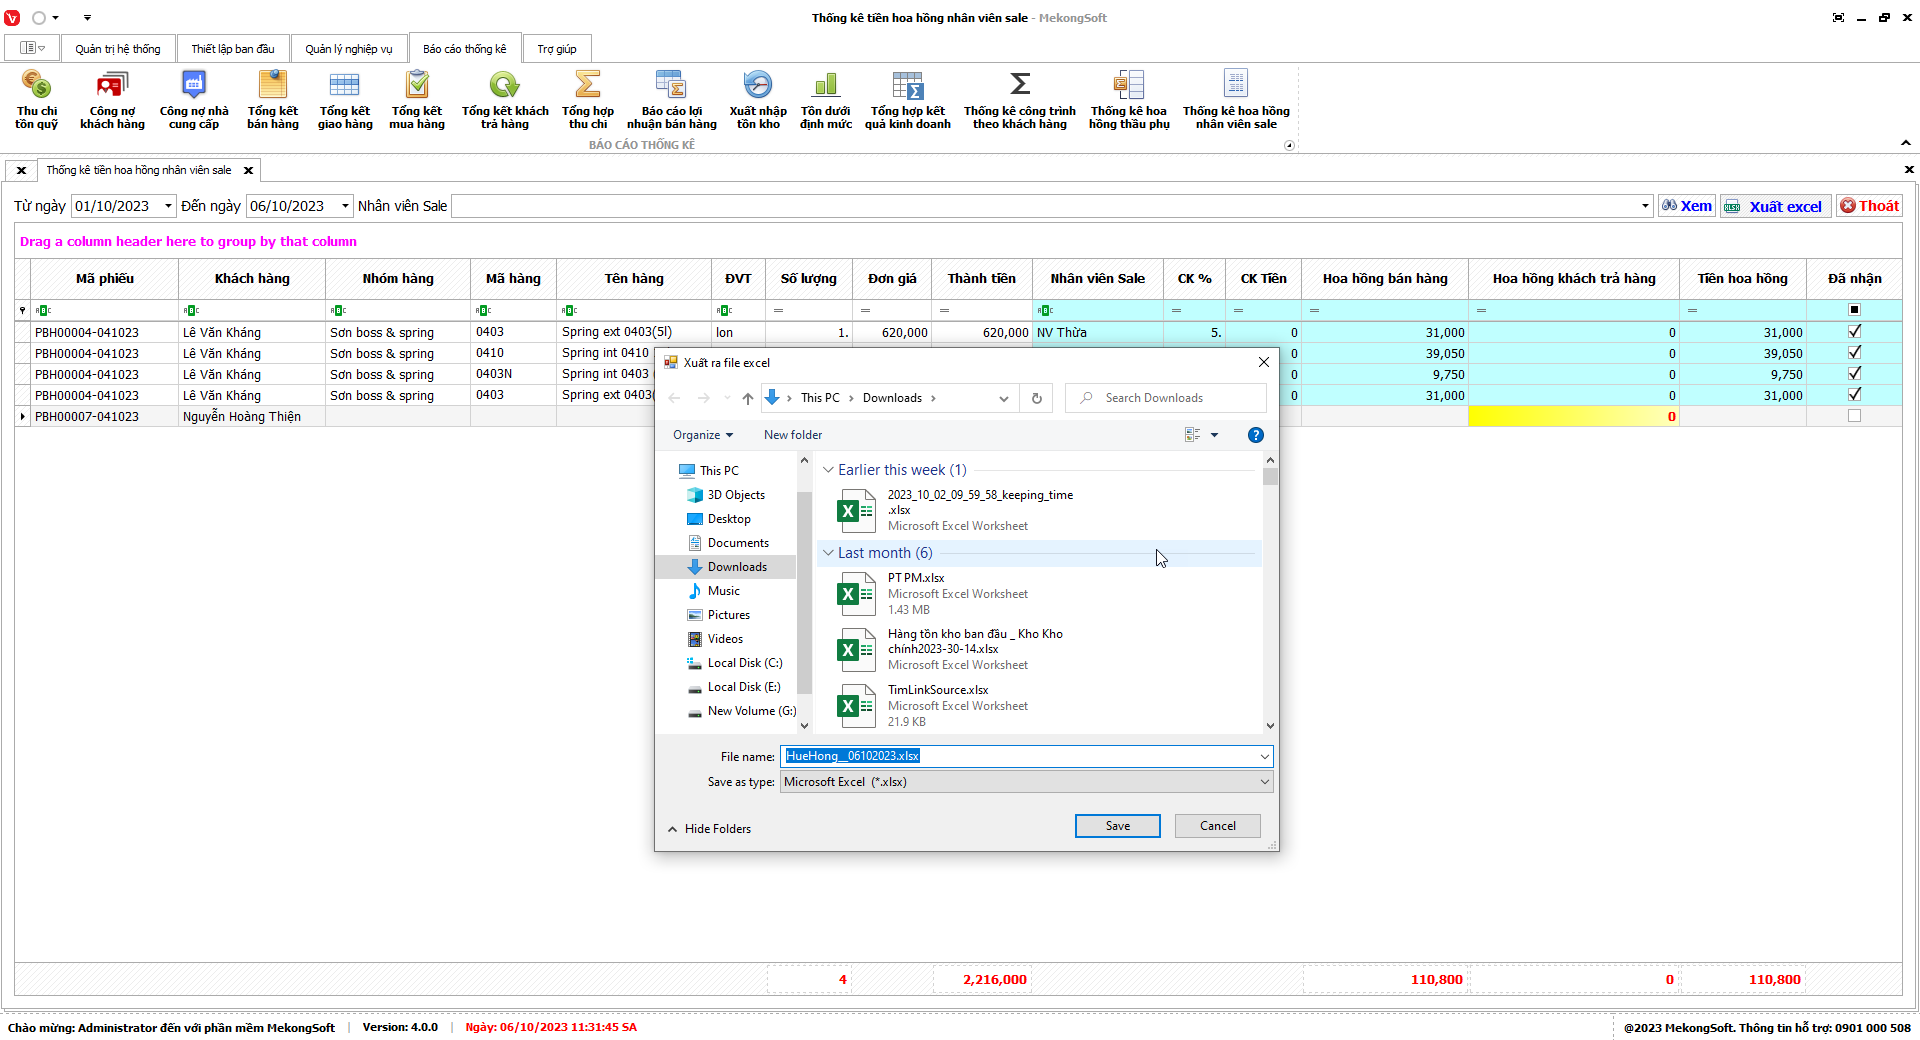Open the Organize menu dropdown
Viewport: 1920px width, 1040px height.
point(703,435)
